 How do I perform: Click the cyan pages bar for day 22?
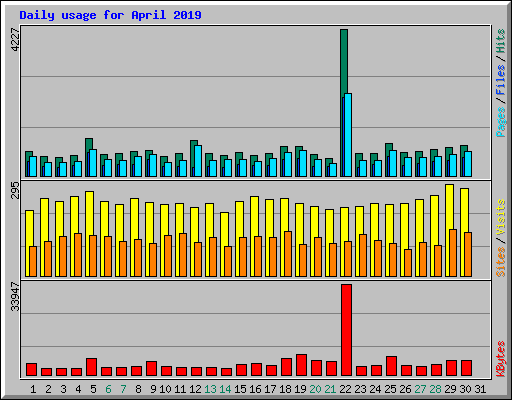click(348, 135)
